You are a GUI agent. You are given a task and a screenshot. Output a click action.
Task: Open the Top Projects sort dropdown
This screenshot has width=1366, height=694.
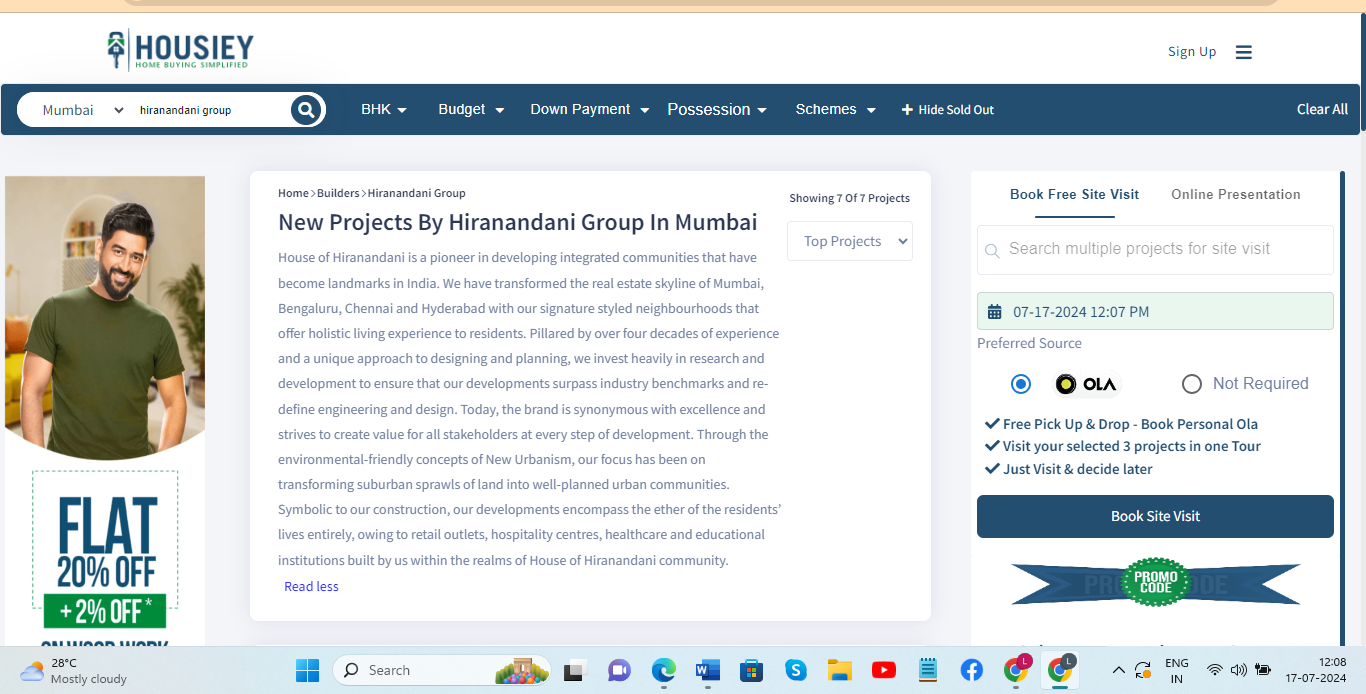coord(850,241)
